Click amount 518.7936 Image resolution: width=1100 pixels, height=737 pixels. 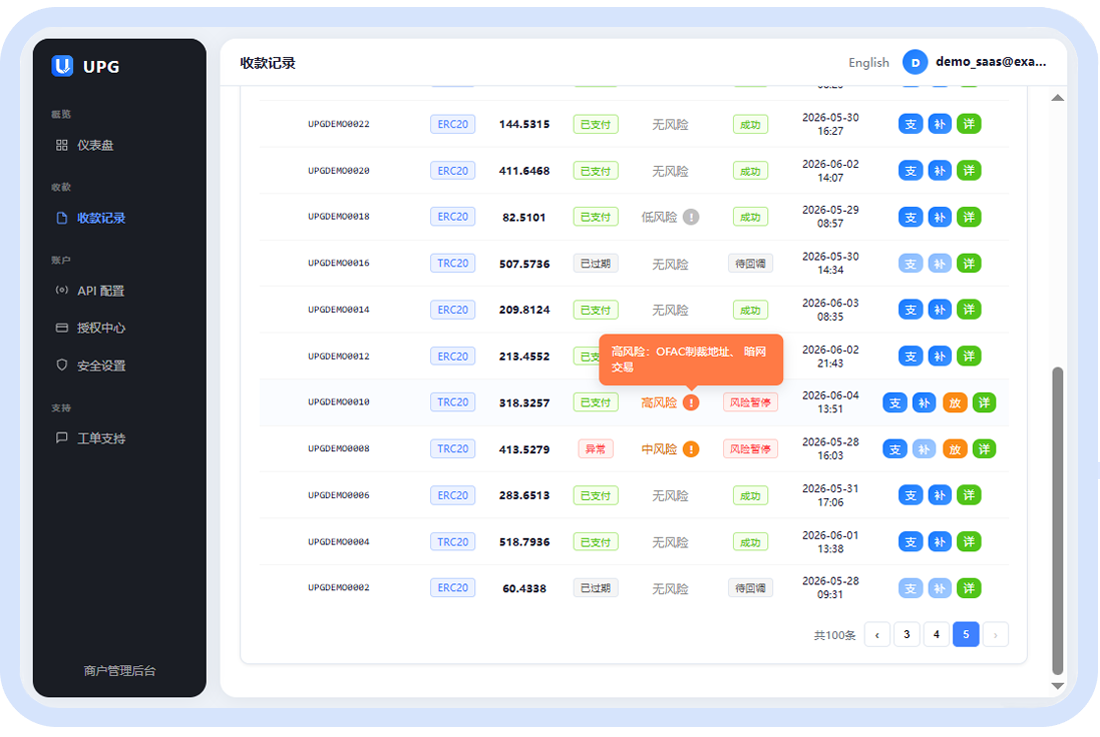524,542
